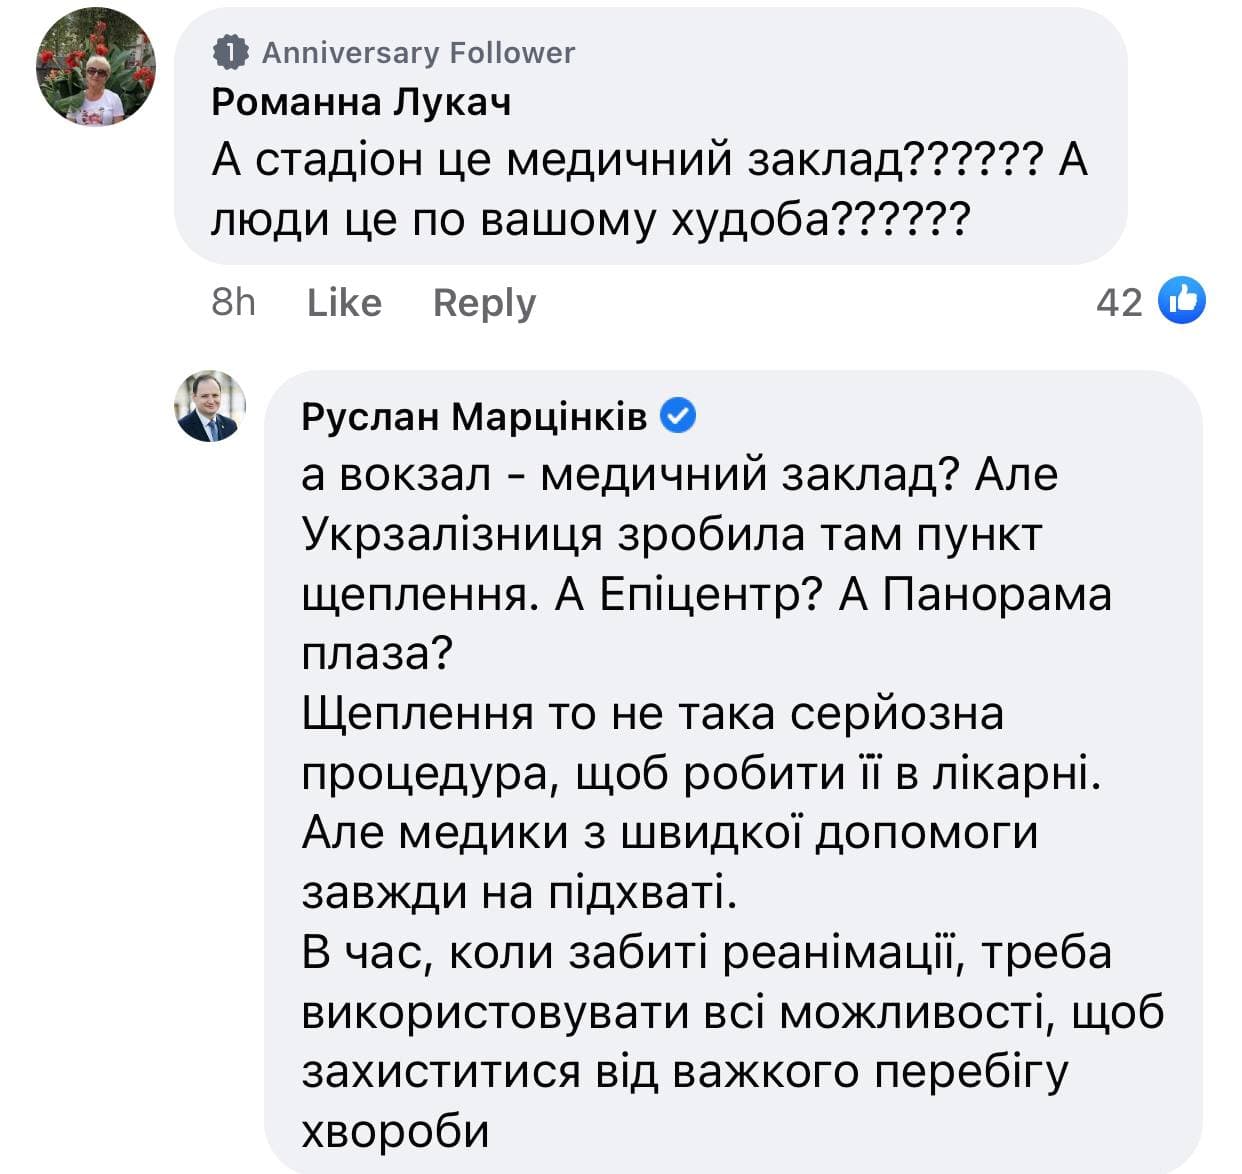
Task: Open the Романна Лукач name link
Action: pos(361,101)
